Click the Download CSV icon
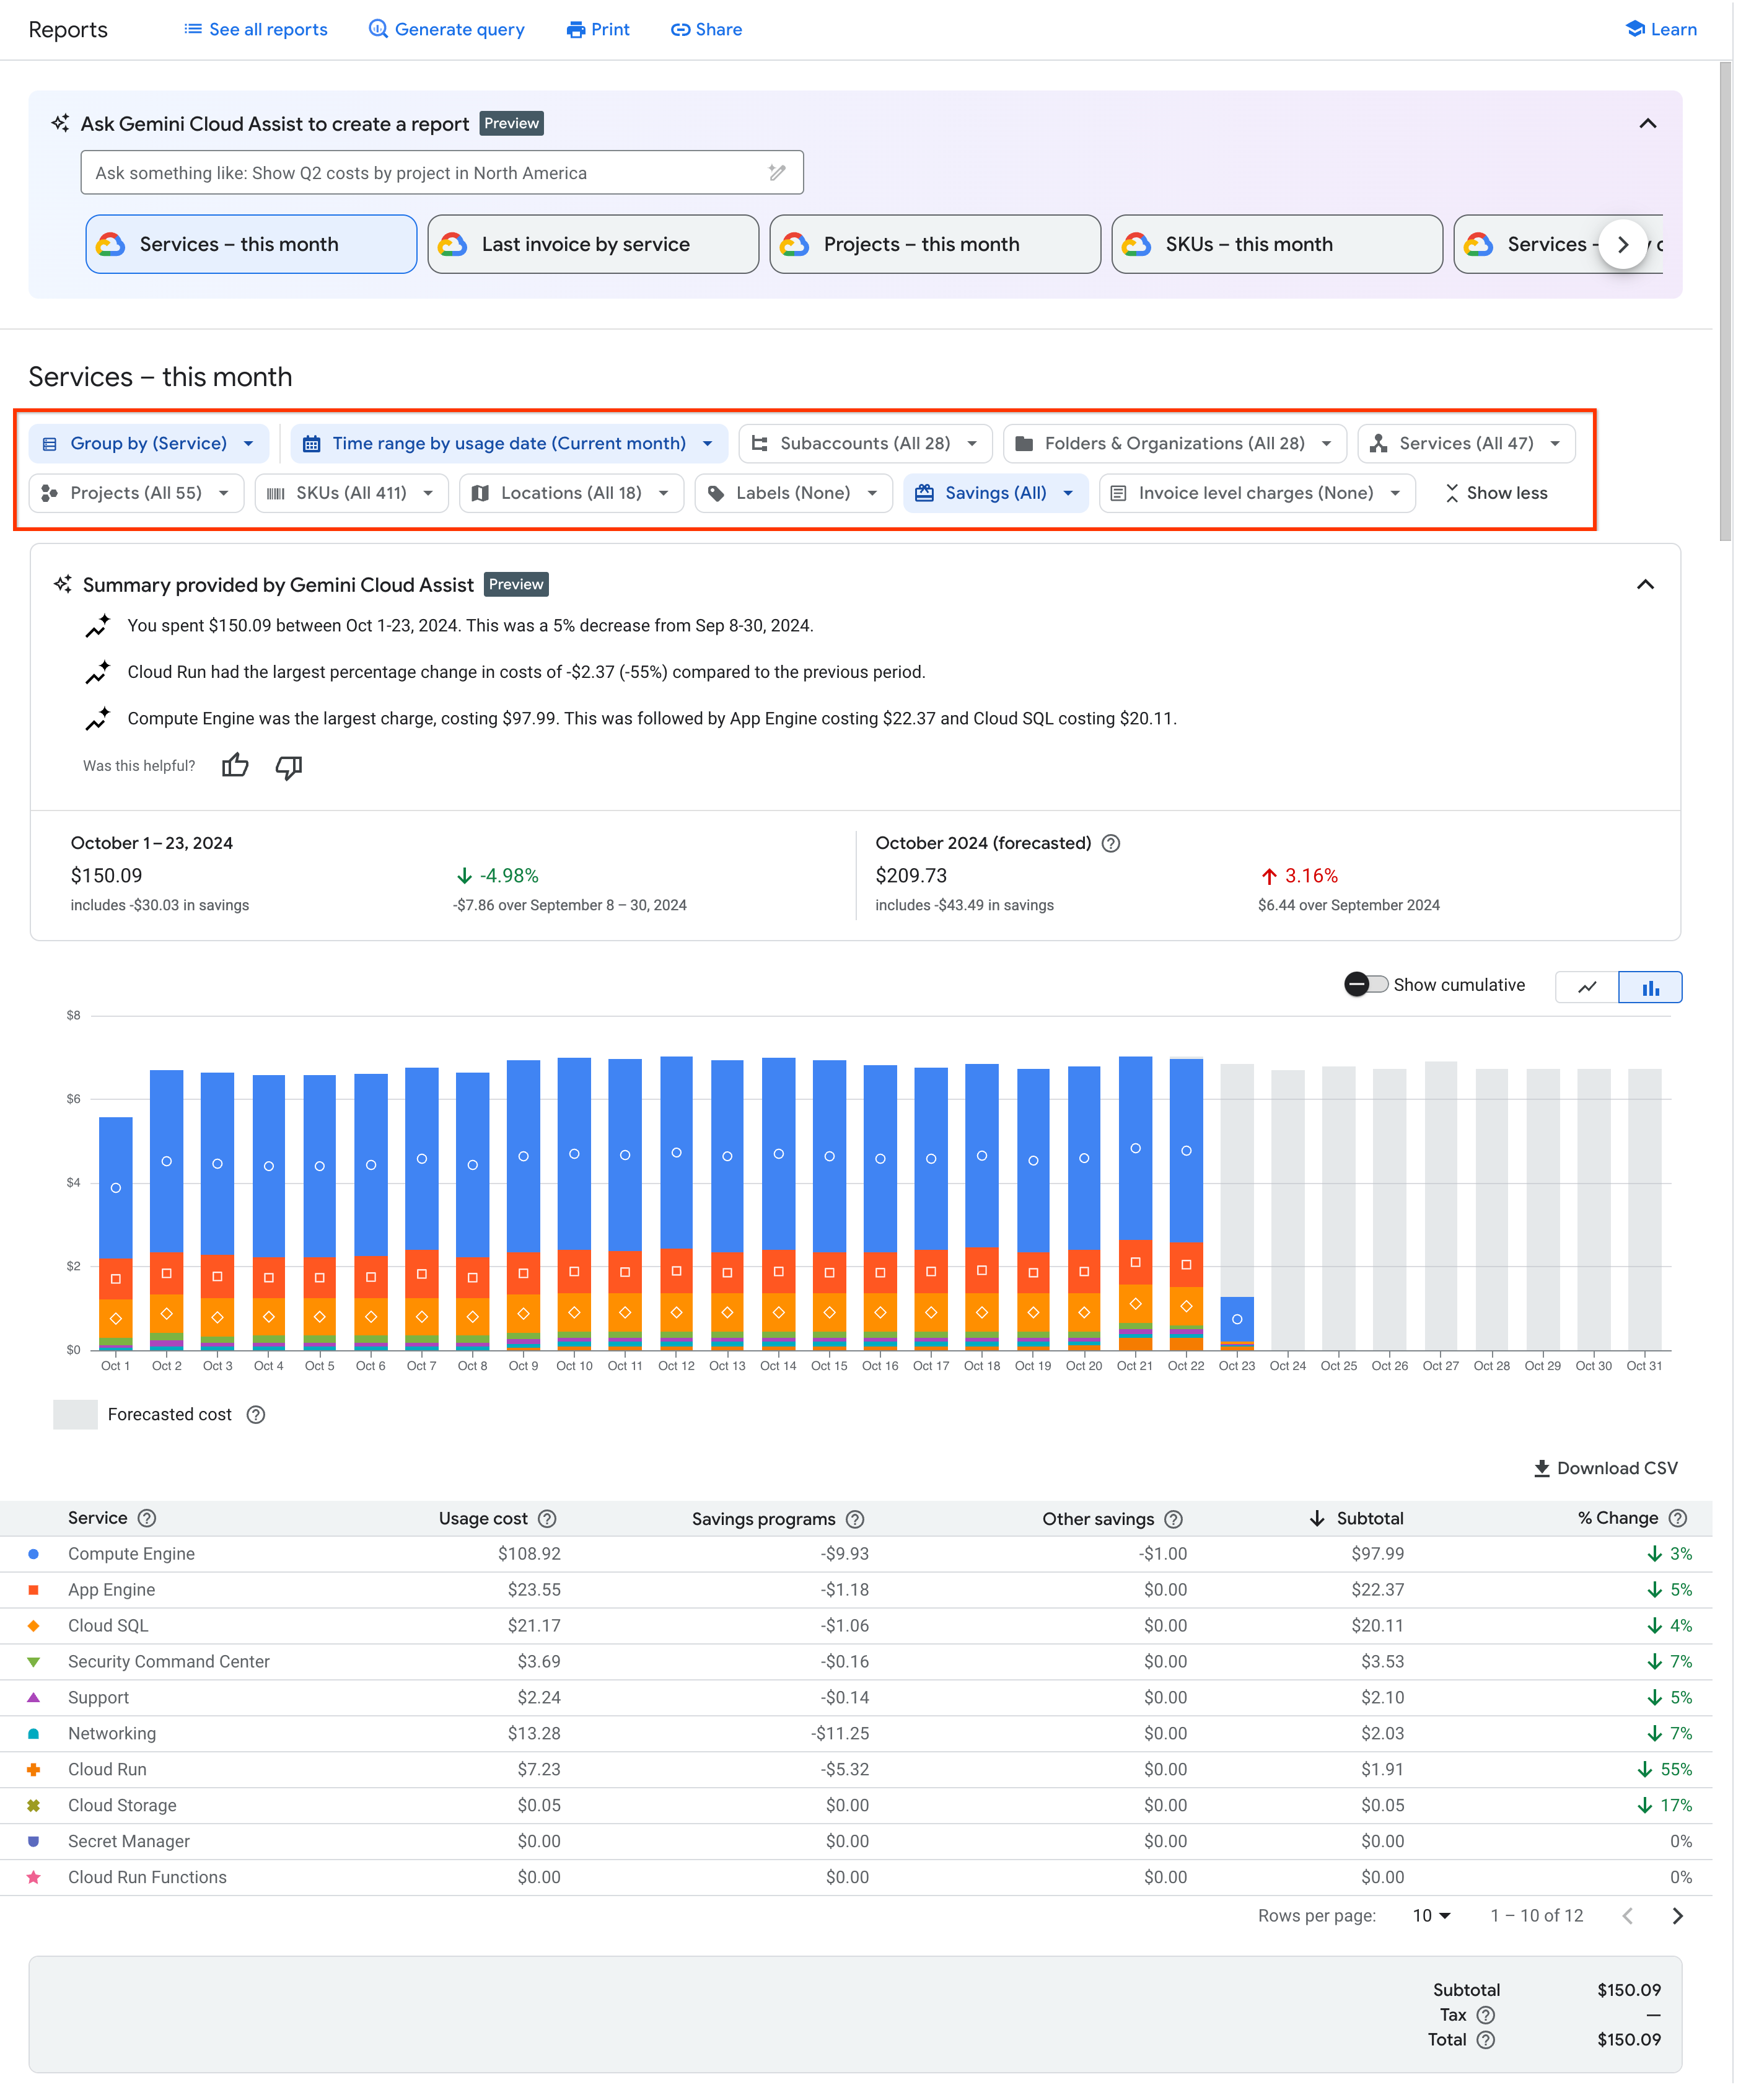Image resolution: width=1746 pixels, height=2100 pixels. (x=1541, y=1468)
